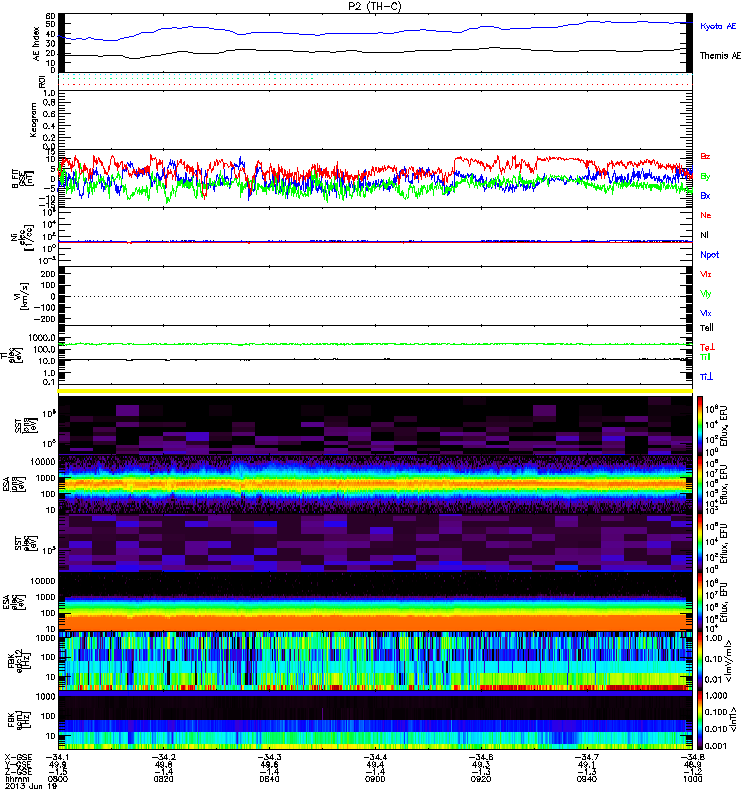Click the blue "Ti⊥" legend label

click(706, 377)
